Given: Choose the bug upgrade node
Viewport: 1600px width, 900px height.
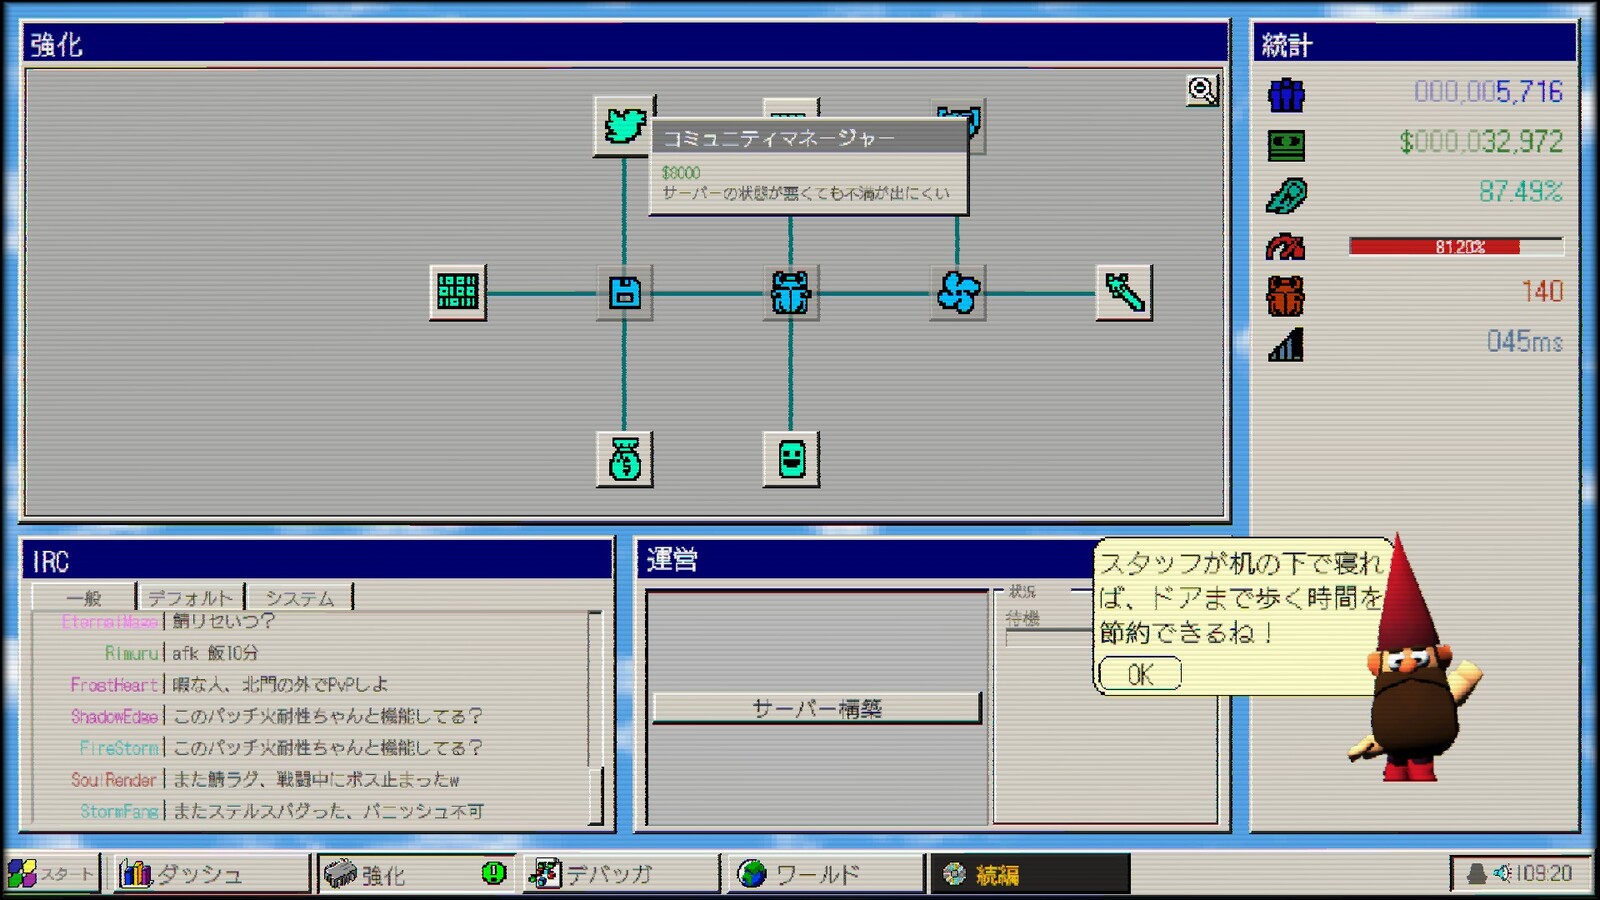Looking at the screenshot, I should (791, 293).
